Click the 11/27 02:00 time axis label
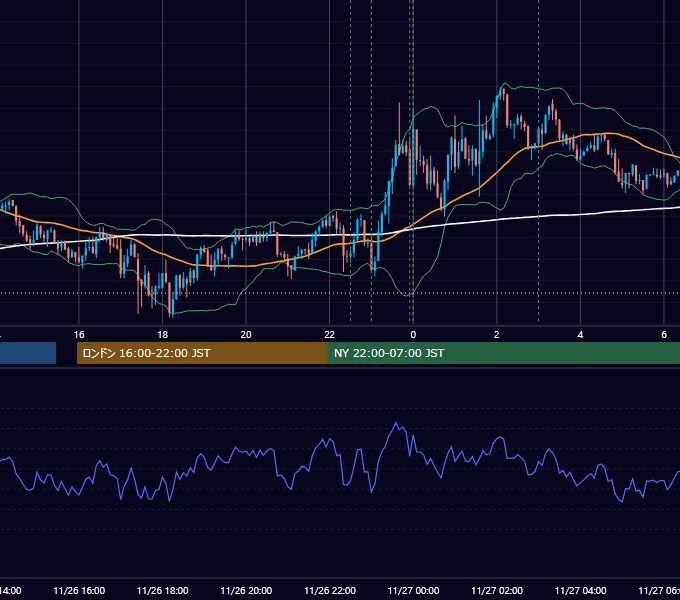This screenshot has width=680, height=600. [x=497, y=590]
